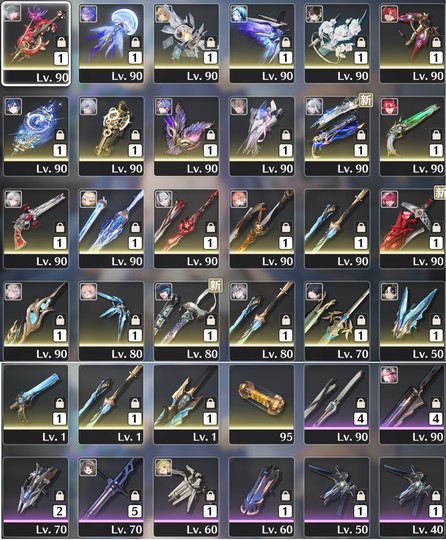Click the Lv. 70 golden-hilted sword
446x540 pixels.
point(337,321)
